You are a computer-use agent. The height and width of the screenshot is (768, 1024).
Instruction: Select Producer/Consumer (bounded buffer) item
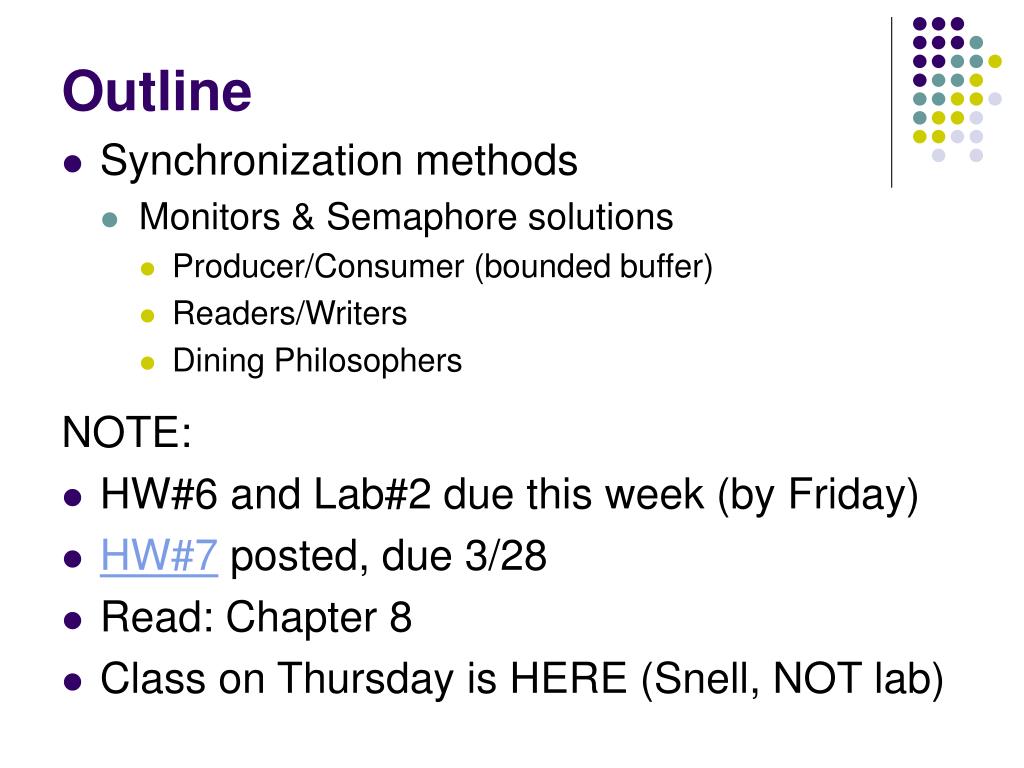pos(443,267)
